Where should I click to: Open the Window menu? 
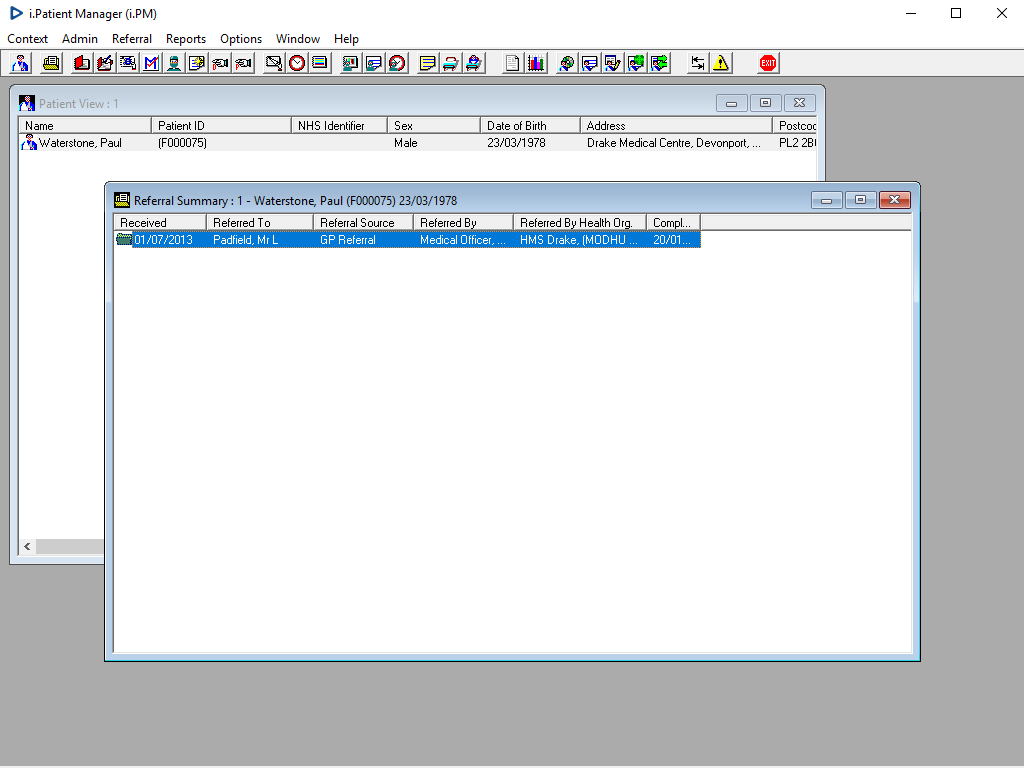[x=298, y=39]
